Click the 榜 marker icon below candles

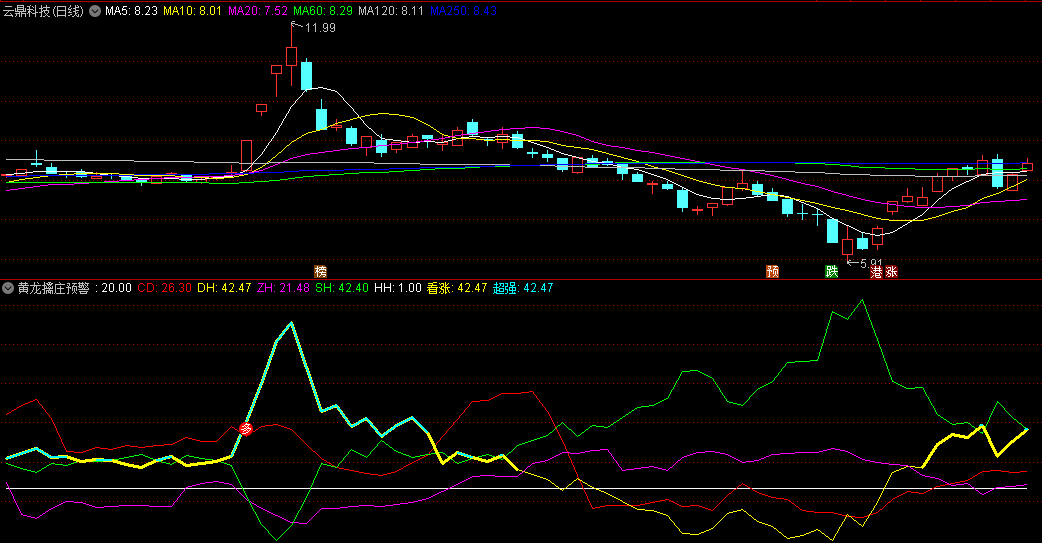pyautogui.click(x=320, y=272)
